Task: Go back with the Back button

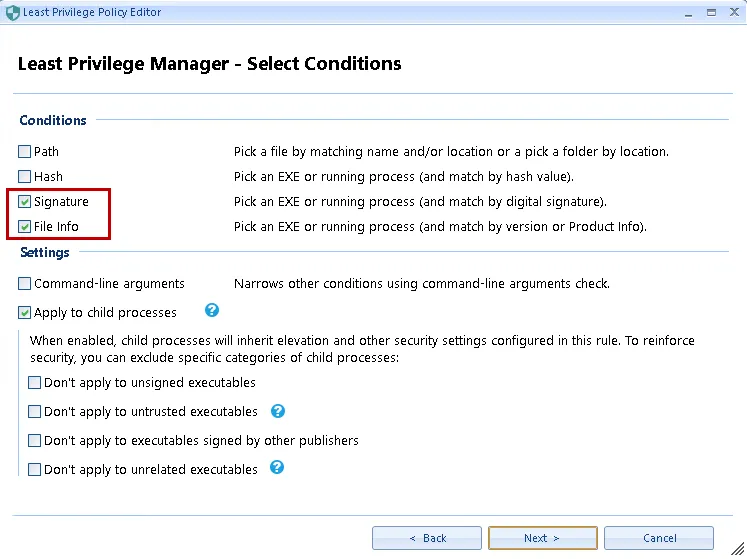Action: (427, 538)
